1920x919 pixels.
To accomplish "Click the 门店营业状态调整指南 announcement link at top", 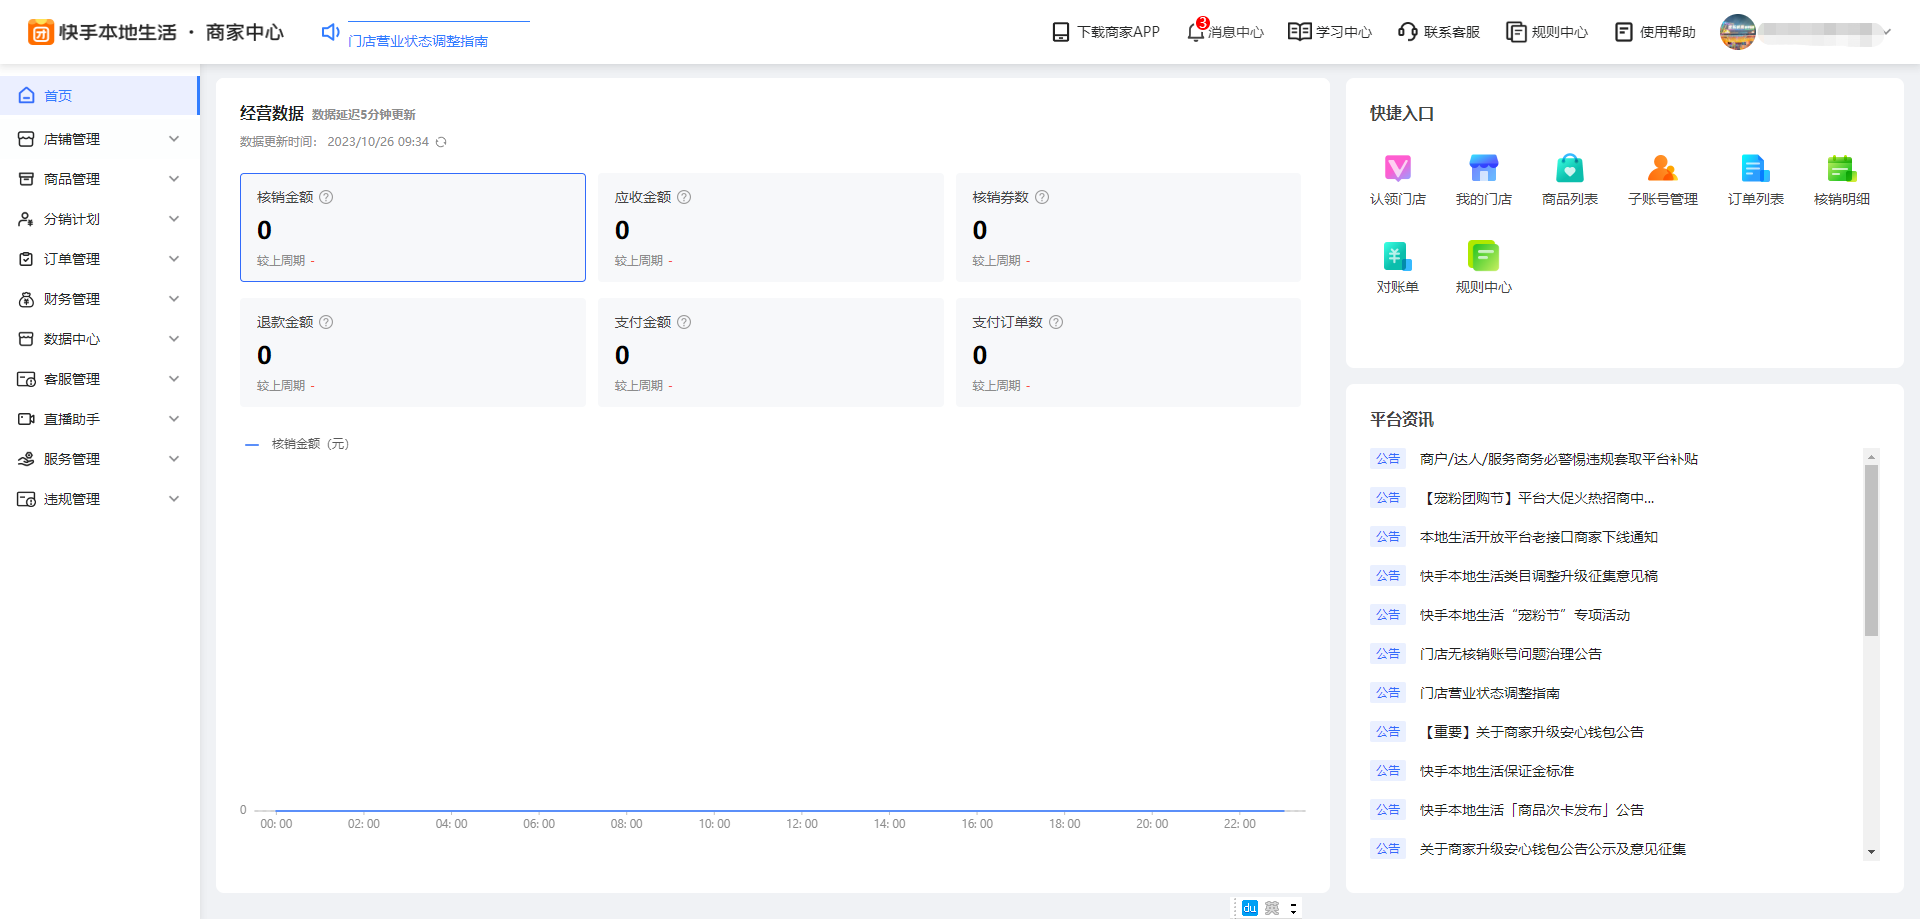I will (418, 41).
